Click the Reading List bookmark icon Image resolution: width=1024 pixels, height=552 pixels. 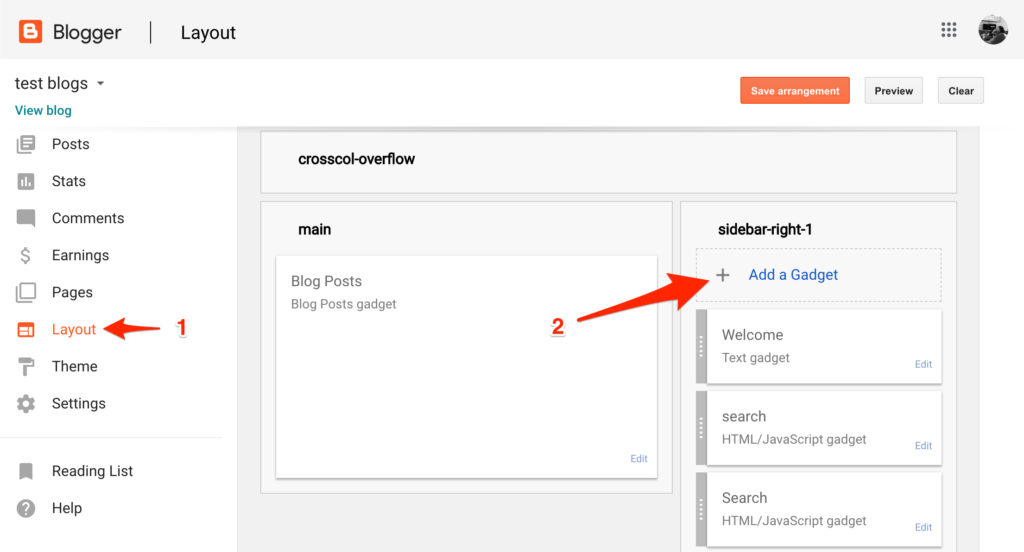click(x=25, y=471)
